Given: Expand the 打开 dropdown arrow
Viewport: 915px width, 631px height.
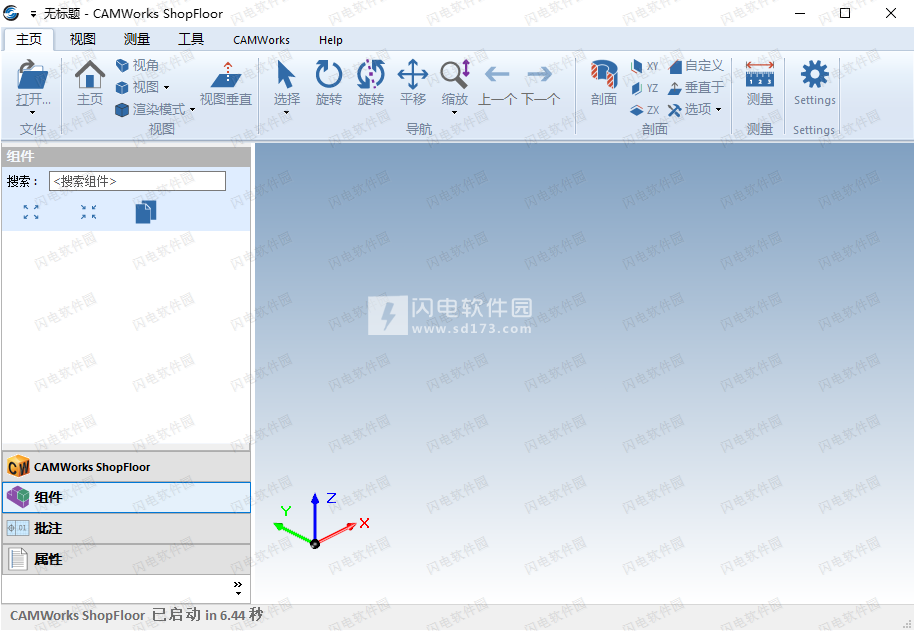Looking at the screenshot, I should pyautogui.click(x=32, y=113).
